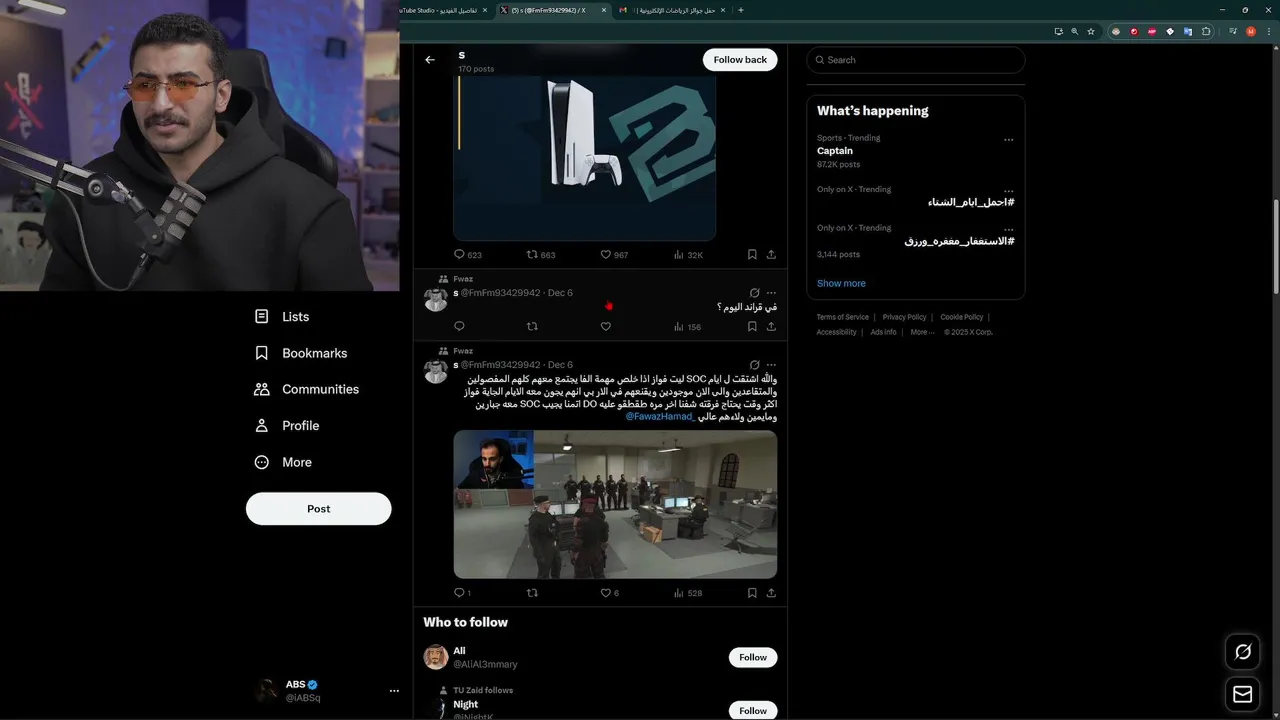Screen dimensions: 1280x720
Task: Go to Communities in the sidebar
Action: [306, 389]
